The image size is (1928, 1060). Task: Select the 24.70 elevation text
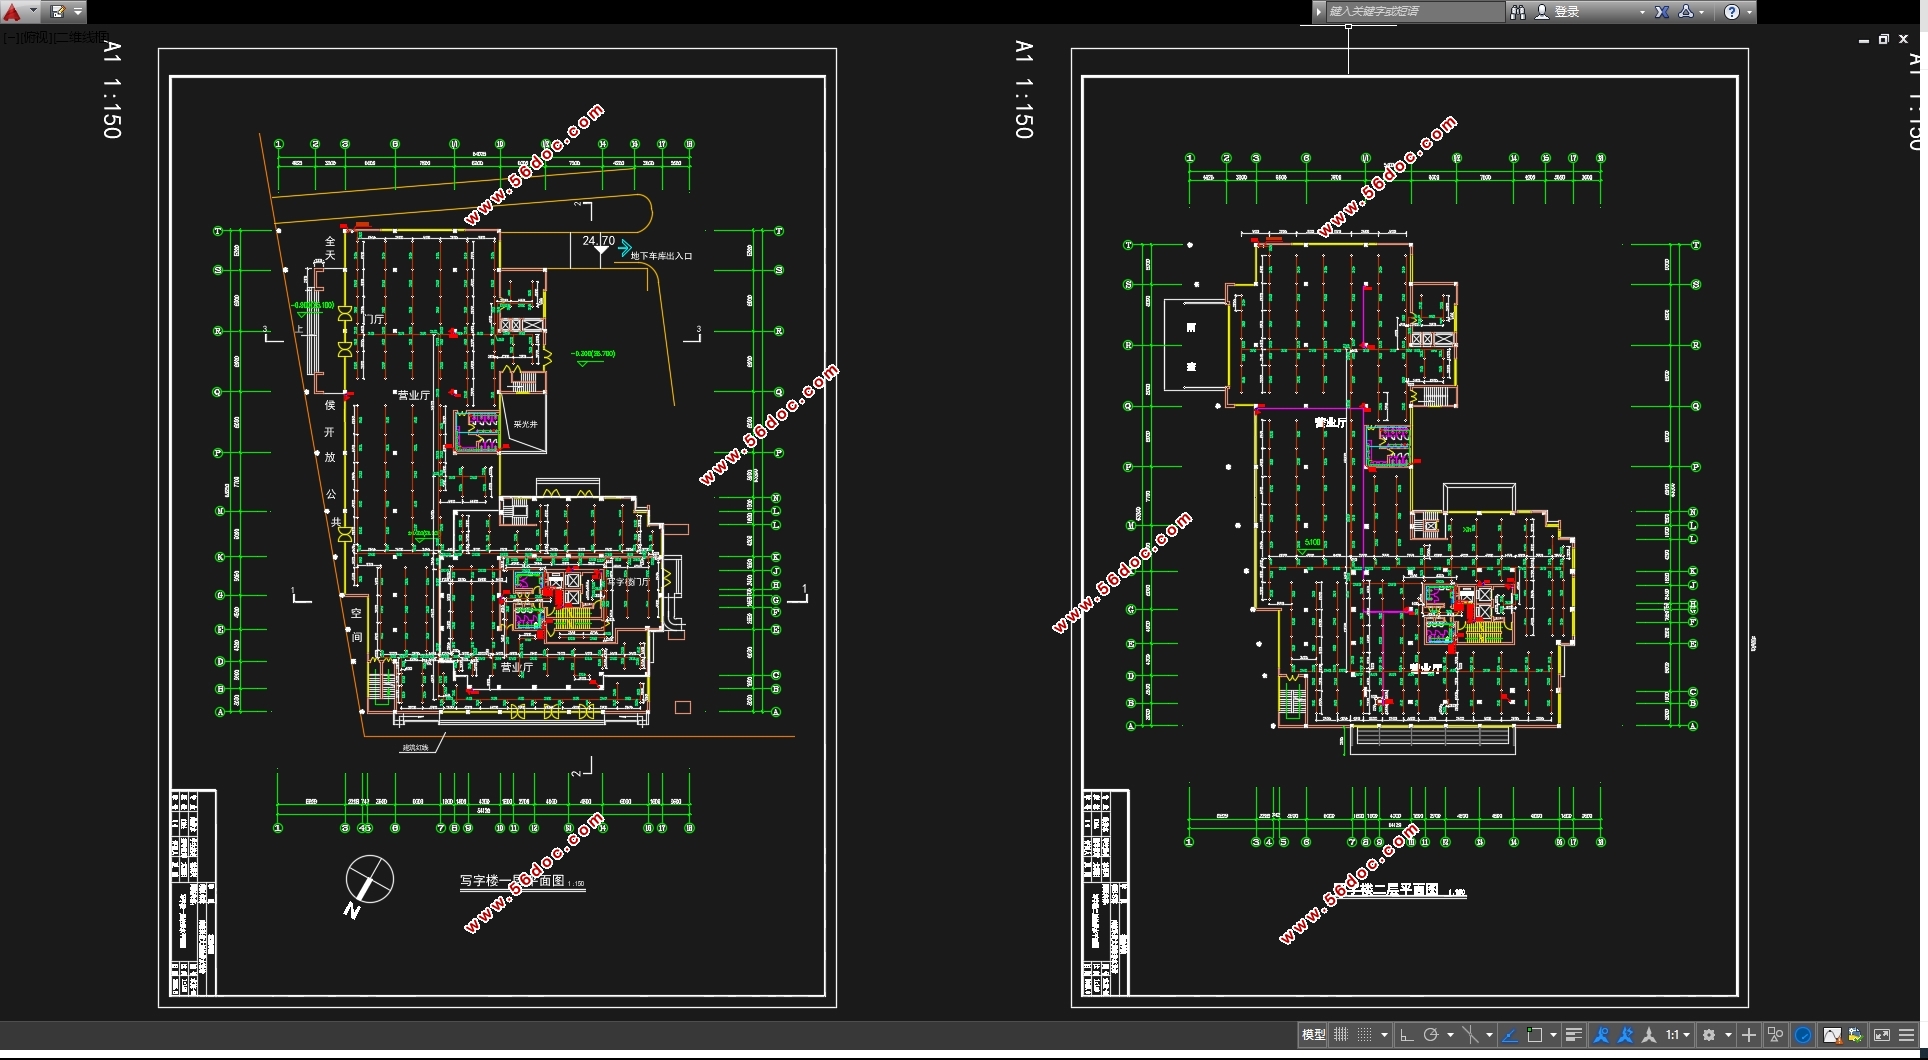pyautogui.click(x=598, y=241)
